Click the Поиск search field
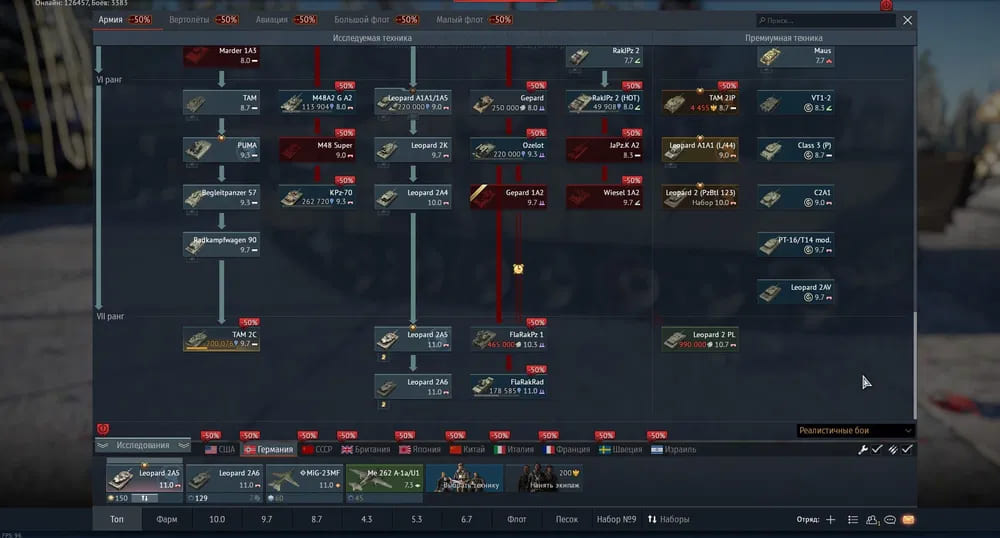The height and width of the screenshot is (538, 1000). click(x=825, y=20)
